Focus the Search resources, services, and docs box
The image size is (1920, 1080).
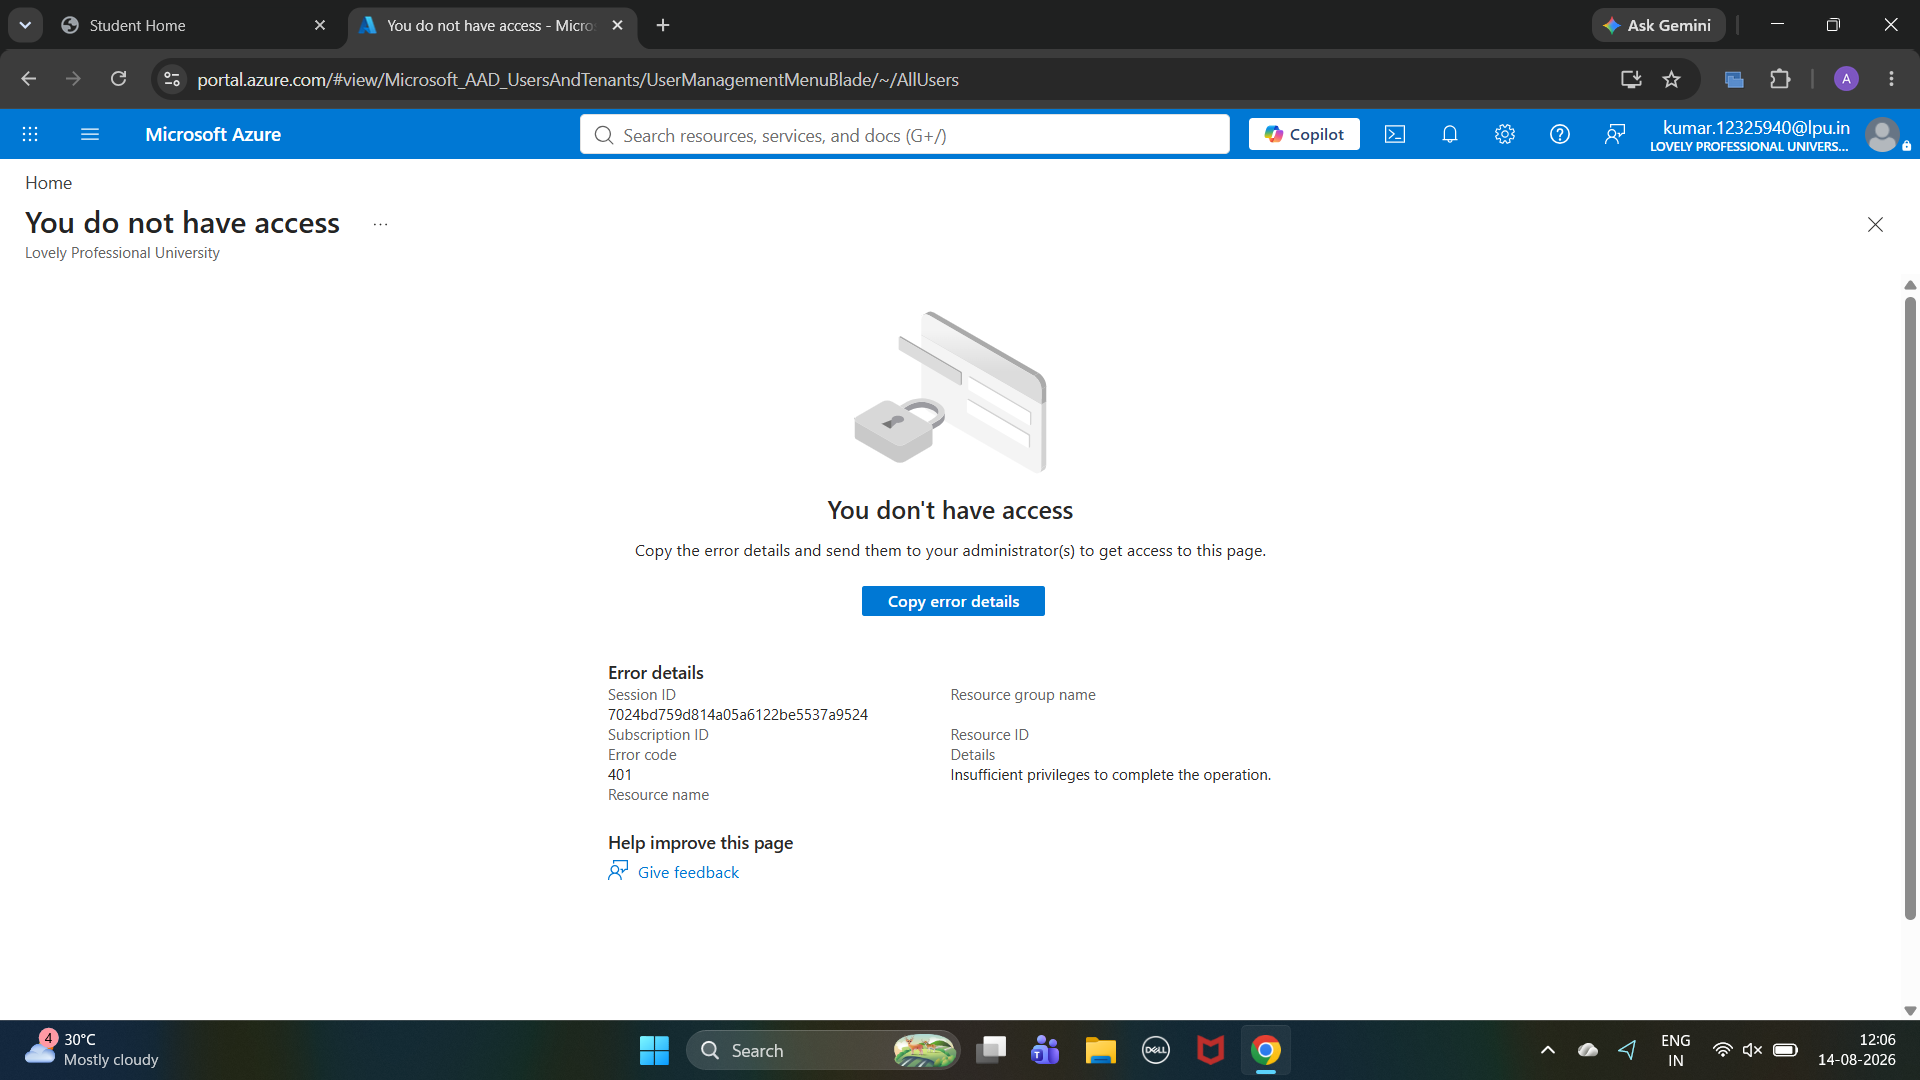[x=905, y=135]
